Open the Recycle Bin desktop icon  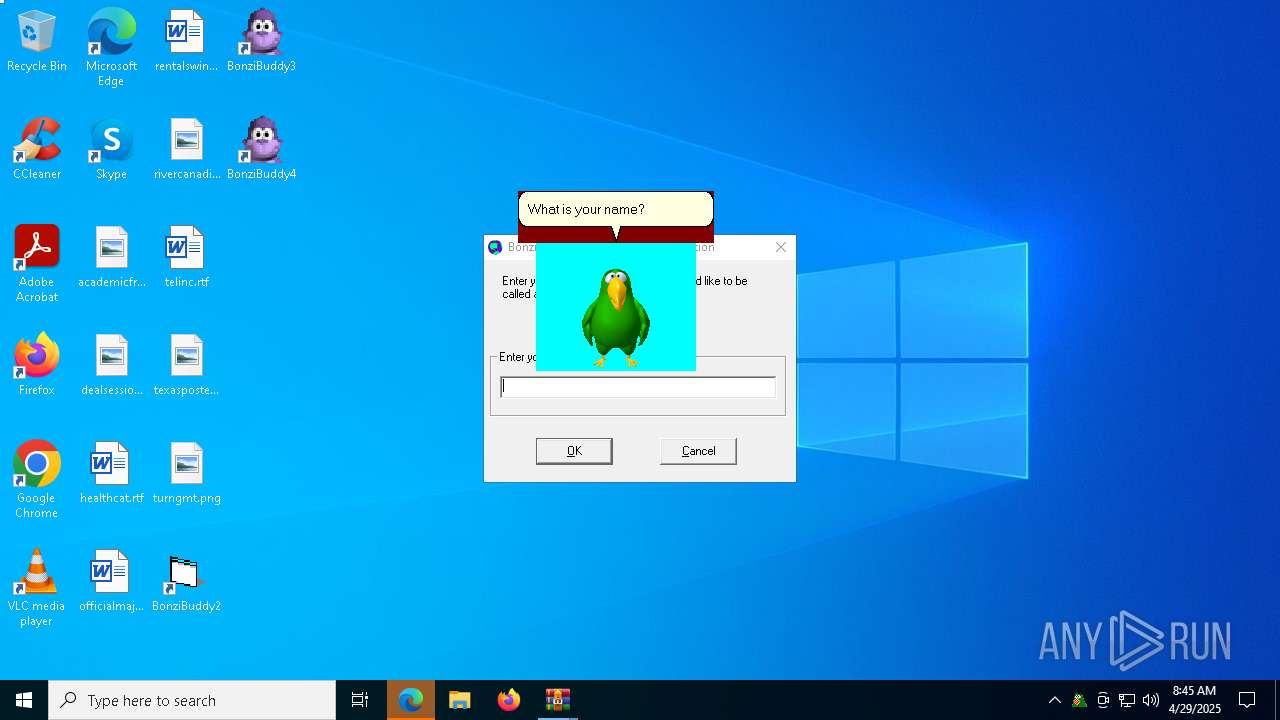[x=37, y=42]
